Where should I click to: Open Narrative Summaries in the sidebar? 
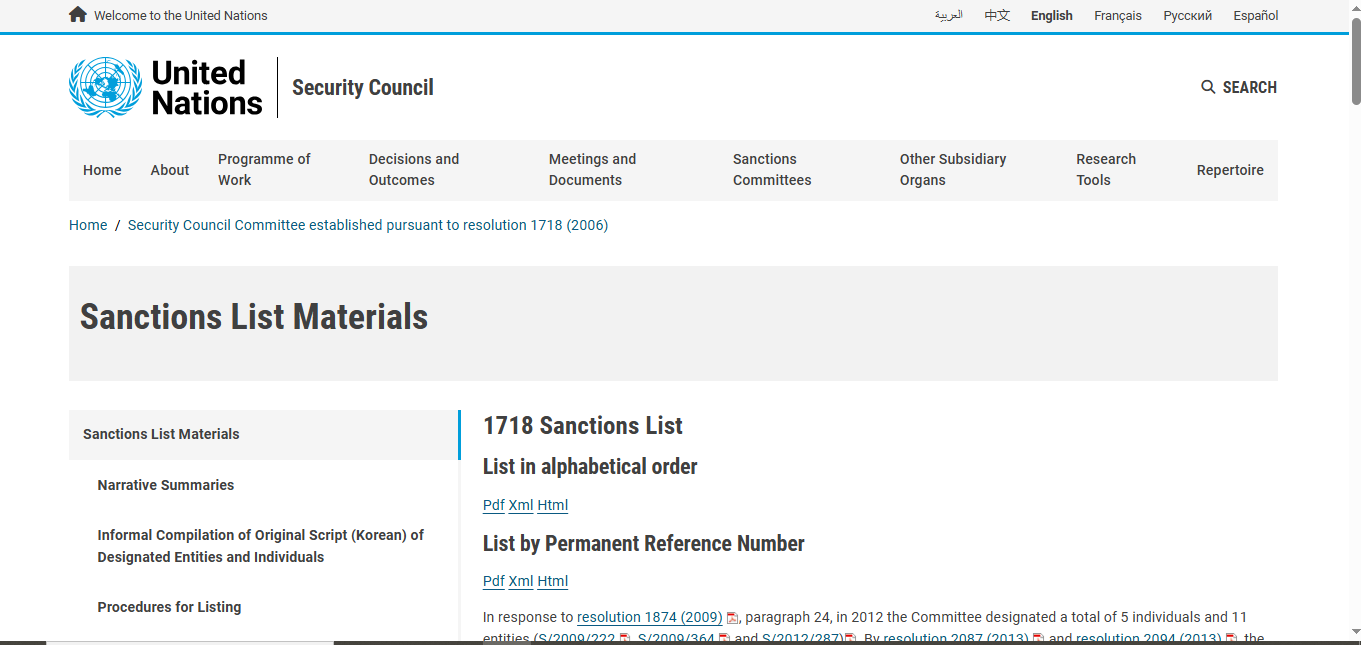(x=165, y=485)
